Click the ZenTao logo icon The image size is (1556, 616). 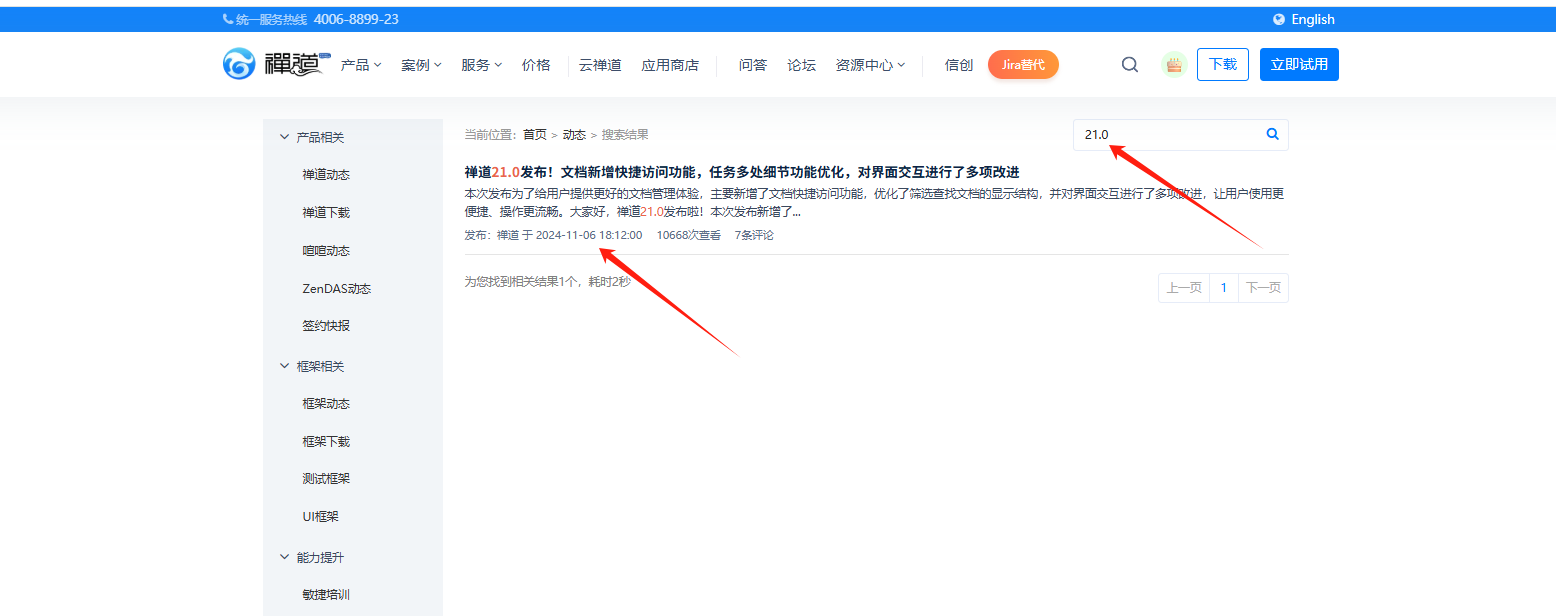coord(239,63)
